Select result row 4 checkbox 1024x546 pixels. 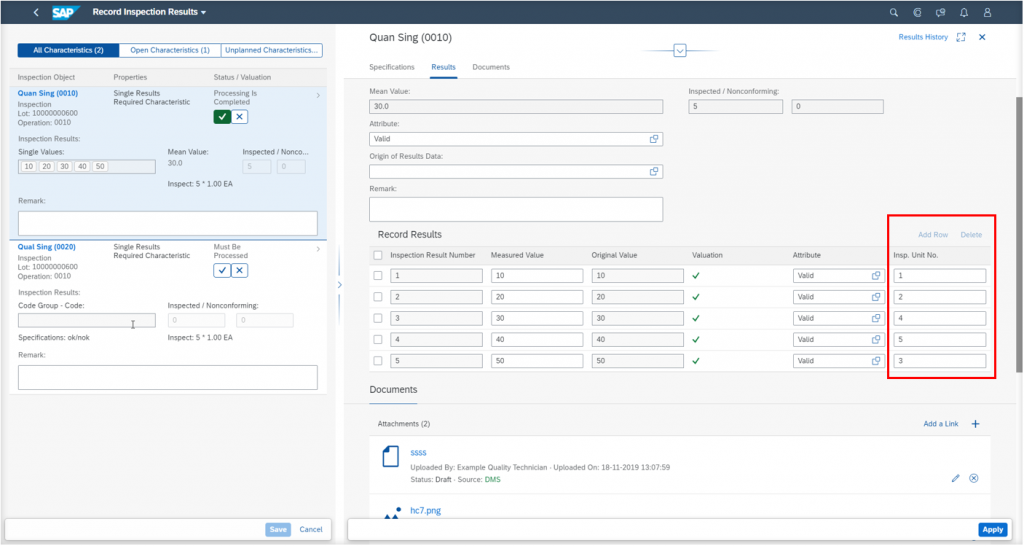[x=377, y=340]
